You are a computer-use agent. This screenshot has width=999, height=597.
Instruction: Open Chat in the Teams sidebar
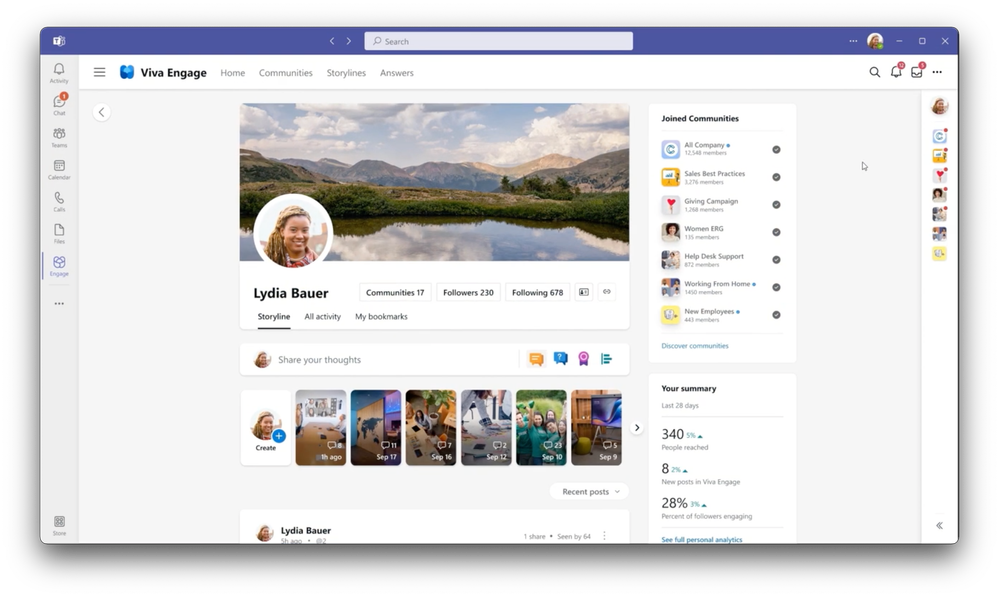click(59, 104)
